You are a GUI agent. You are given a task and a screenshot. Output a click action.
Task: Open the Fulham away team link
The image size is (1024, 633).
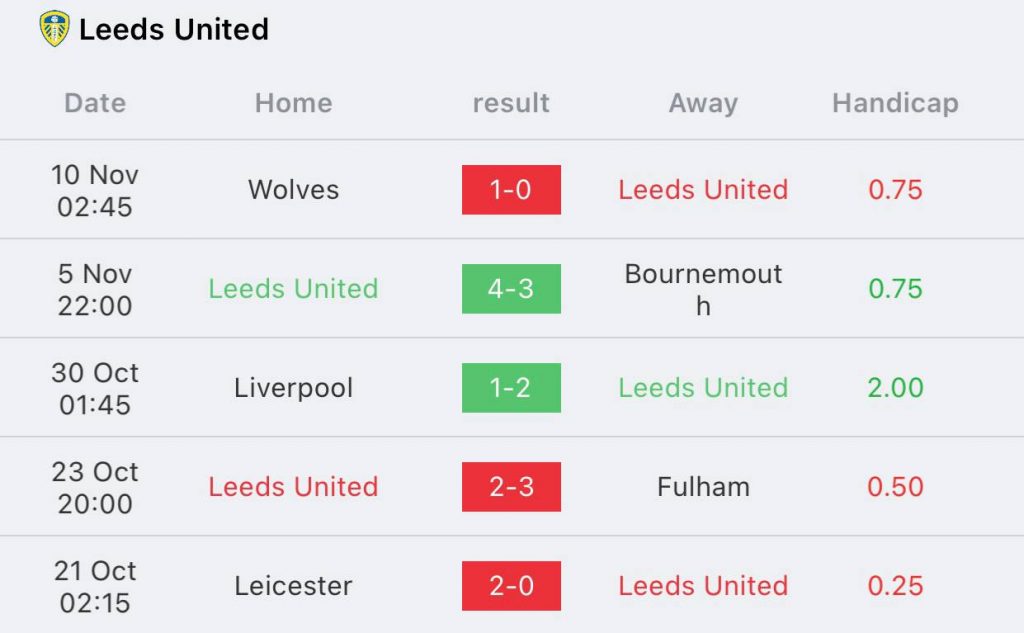(703, 487)
